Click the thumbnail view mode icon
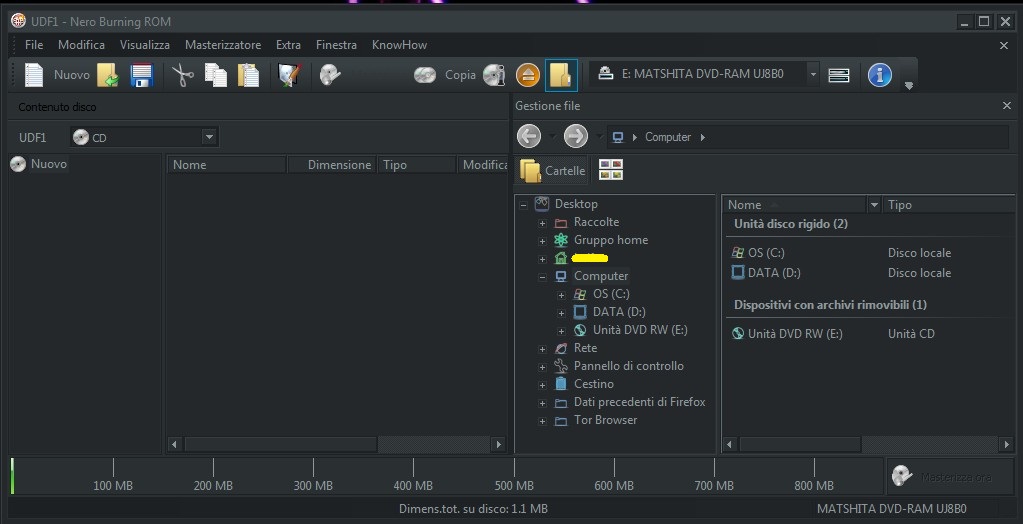This screenshot has height=524, width=1023. 611,170
